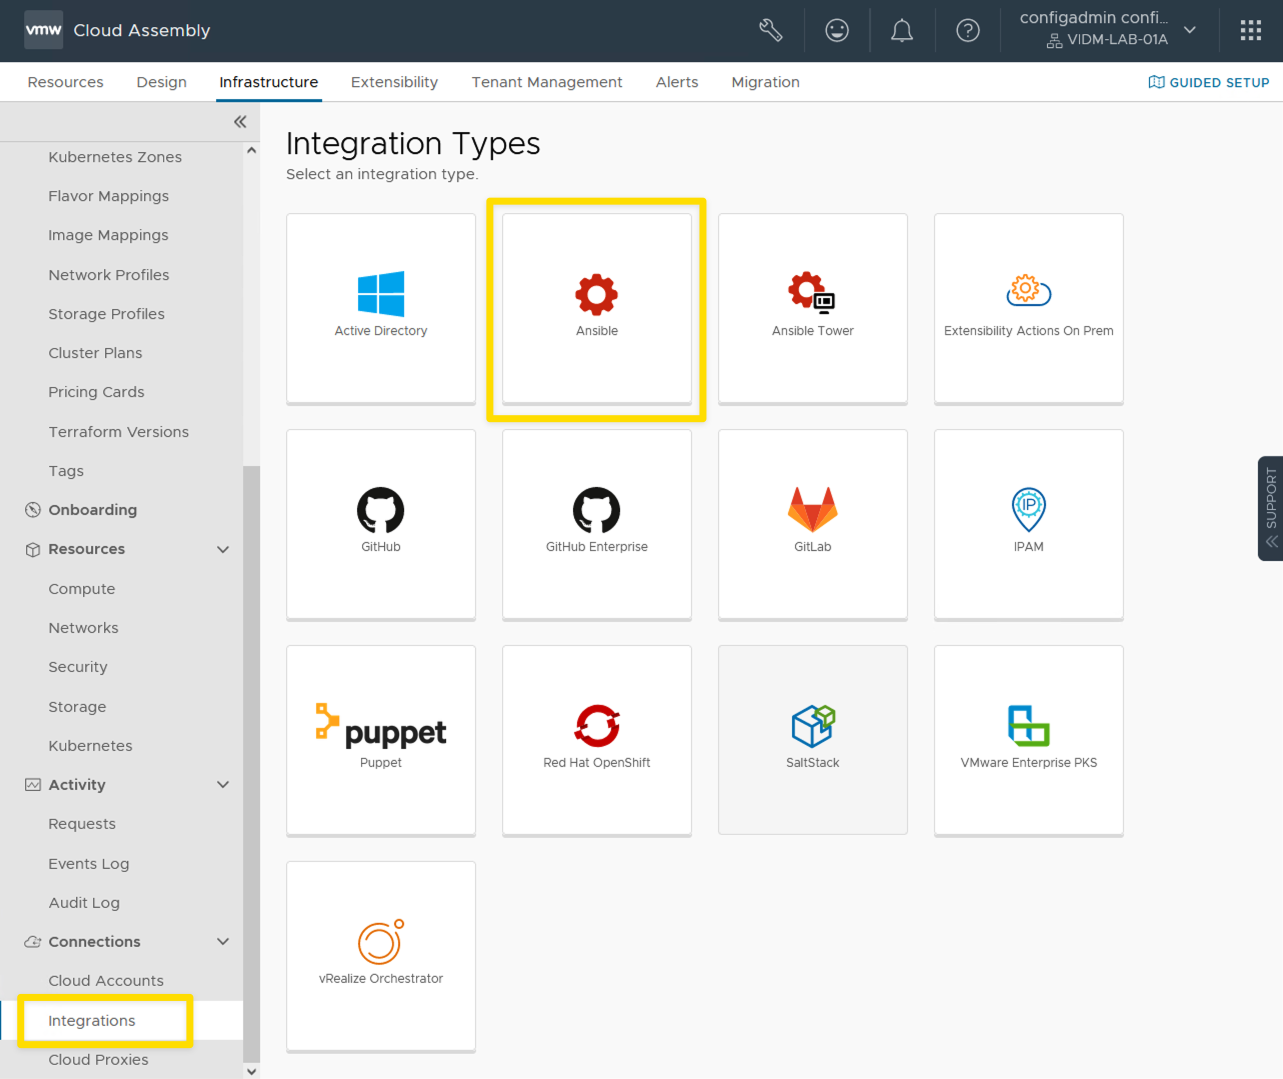The width and height of the screenshot is (1283, 1079).
Task: Choose the Active Directory integration
Action: coord(381,308)
